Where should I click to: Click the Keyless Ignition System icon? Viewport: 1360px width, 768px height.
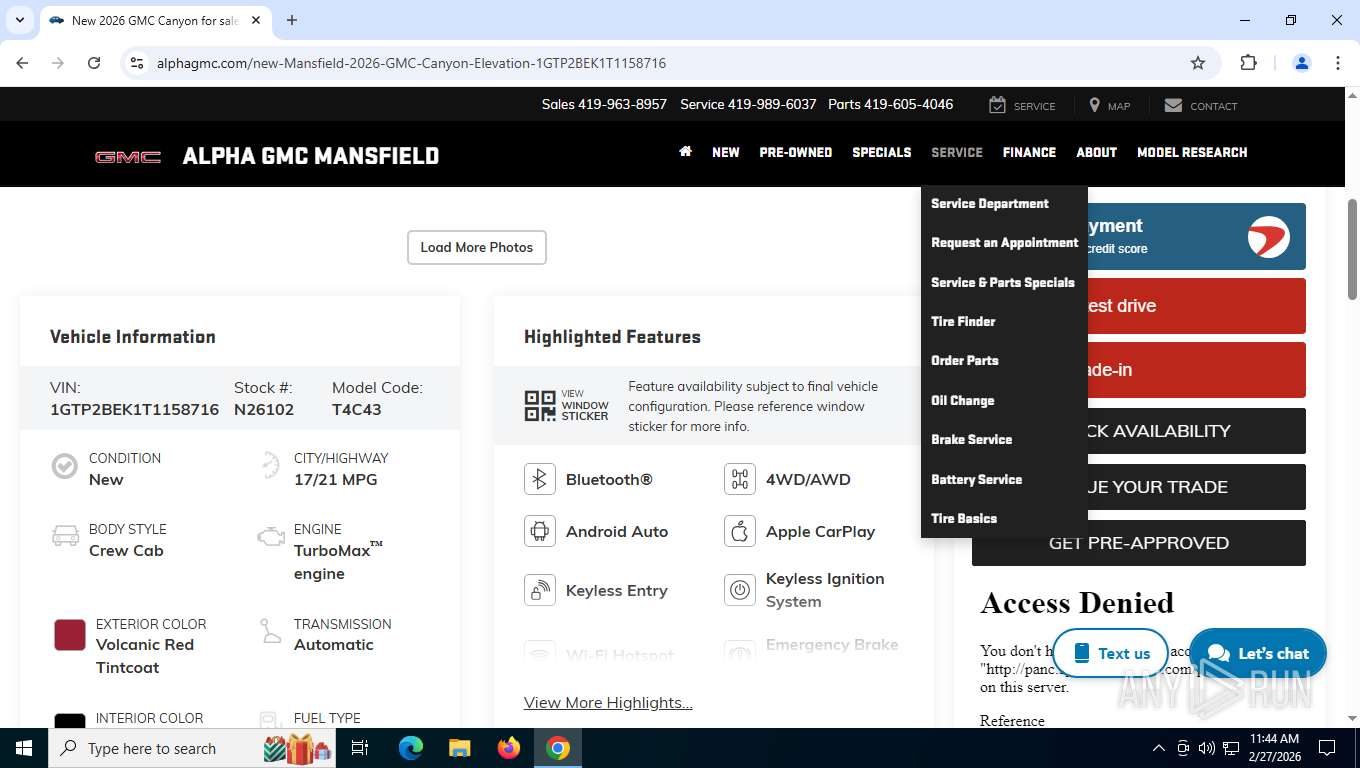740,590
